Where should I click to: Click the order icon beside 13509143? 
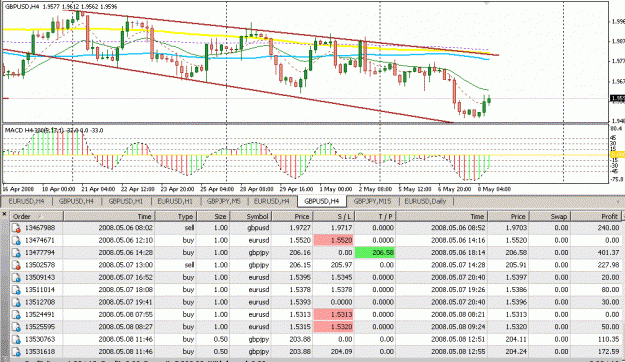pyautogui.click(x=16, y=277)
